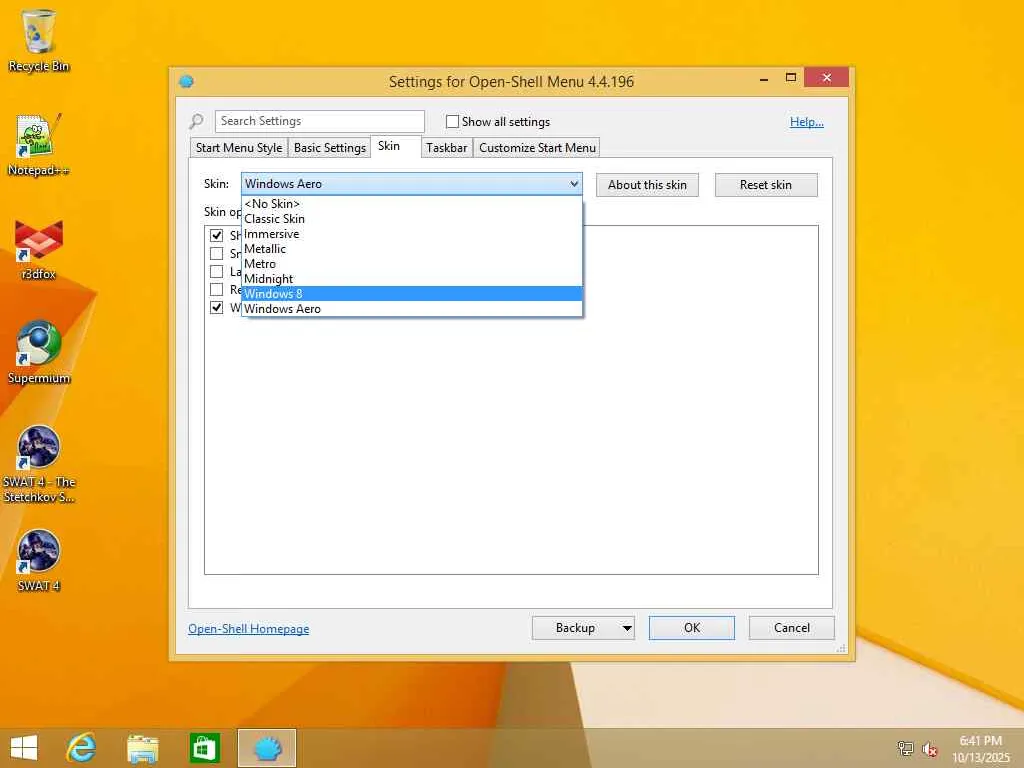Image resolution: width=1024 pixels, height=768 pixels.
Task: Click the network tray icon
Action: 905,748
